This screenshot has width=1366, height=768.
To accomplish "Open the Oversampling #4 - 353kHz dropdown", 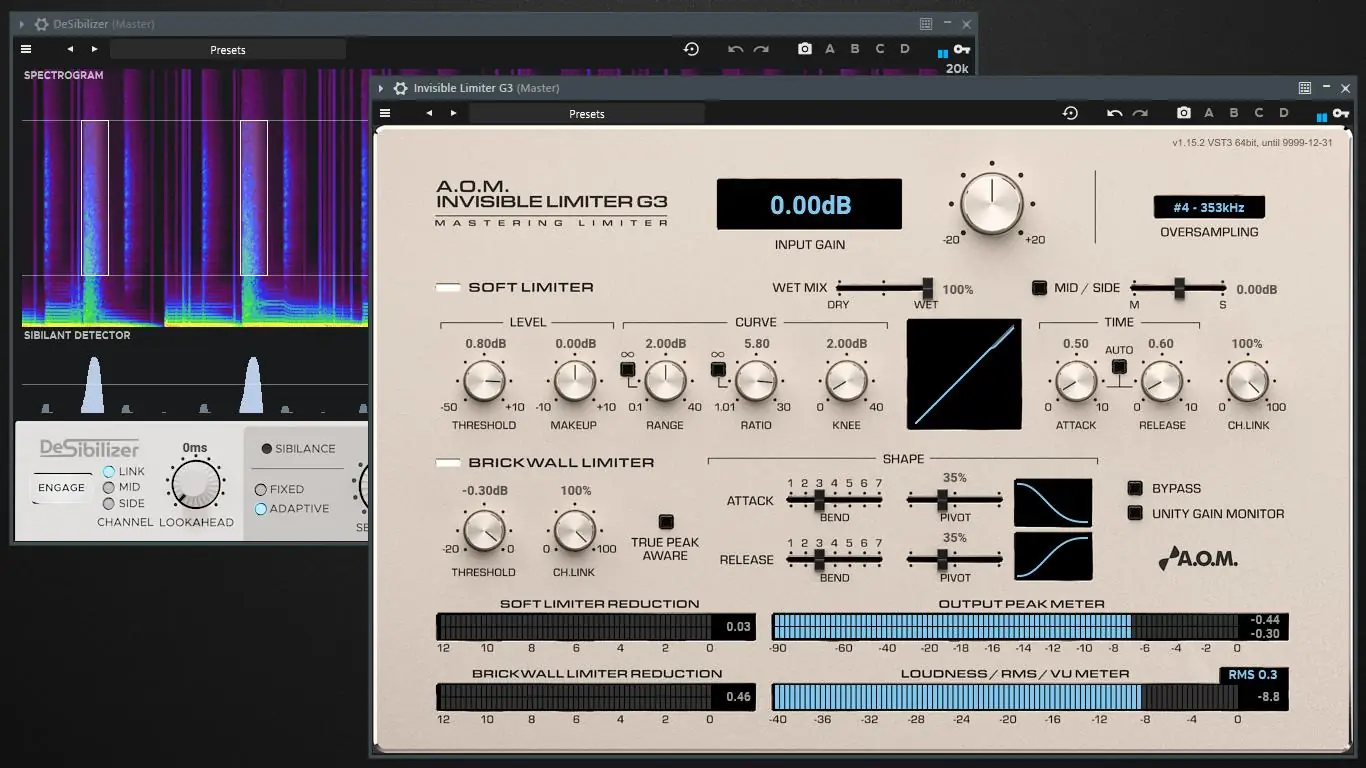I will click(x=1209, y=207).
